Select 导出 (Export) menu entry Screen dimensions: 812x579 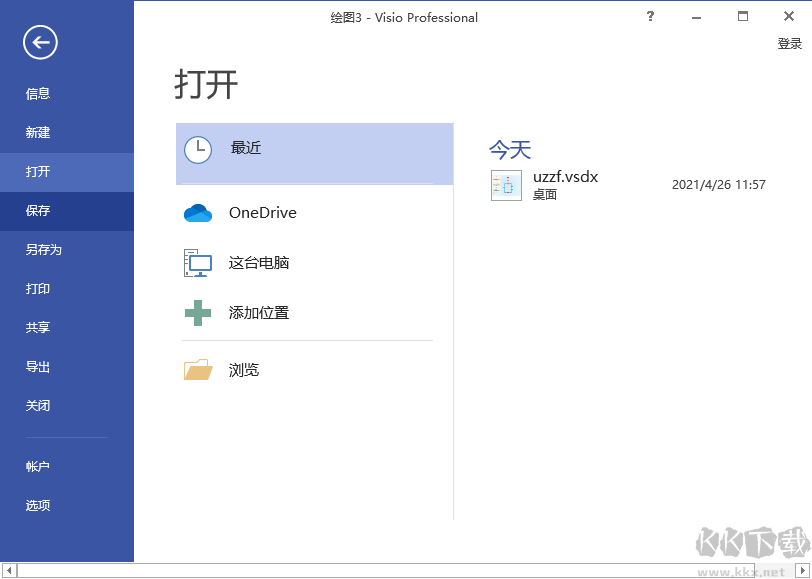38,367
